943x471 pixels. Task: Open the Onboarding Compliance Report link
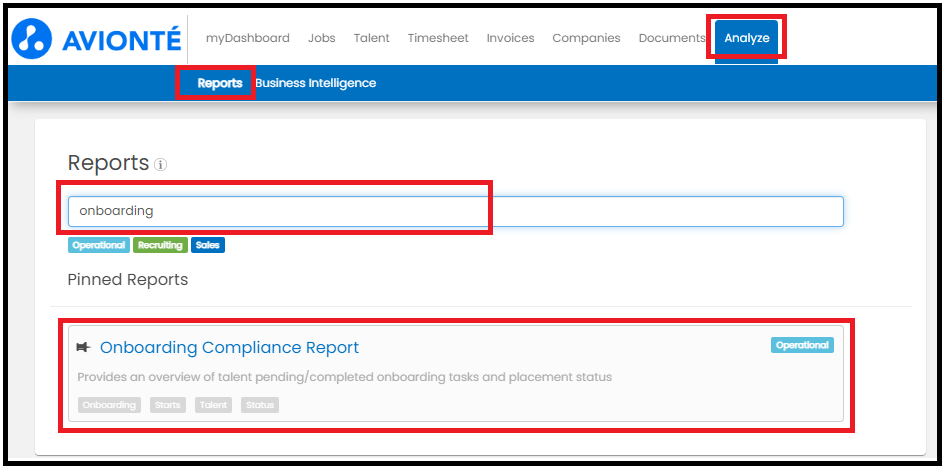229,347
